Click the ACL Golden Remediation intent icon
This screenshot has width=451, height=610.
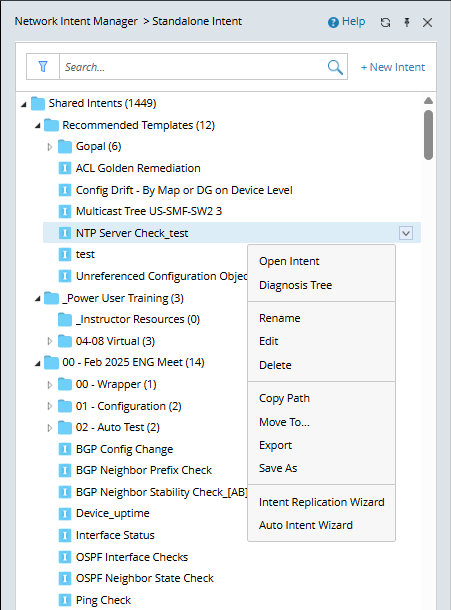click(65, 168)
